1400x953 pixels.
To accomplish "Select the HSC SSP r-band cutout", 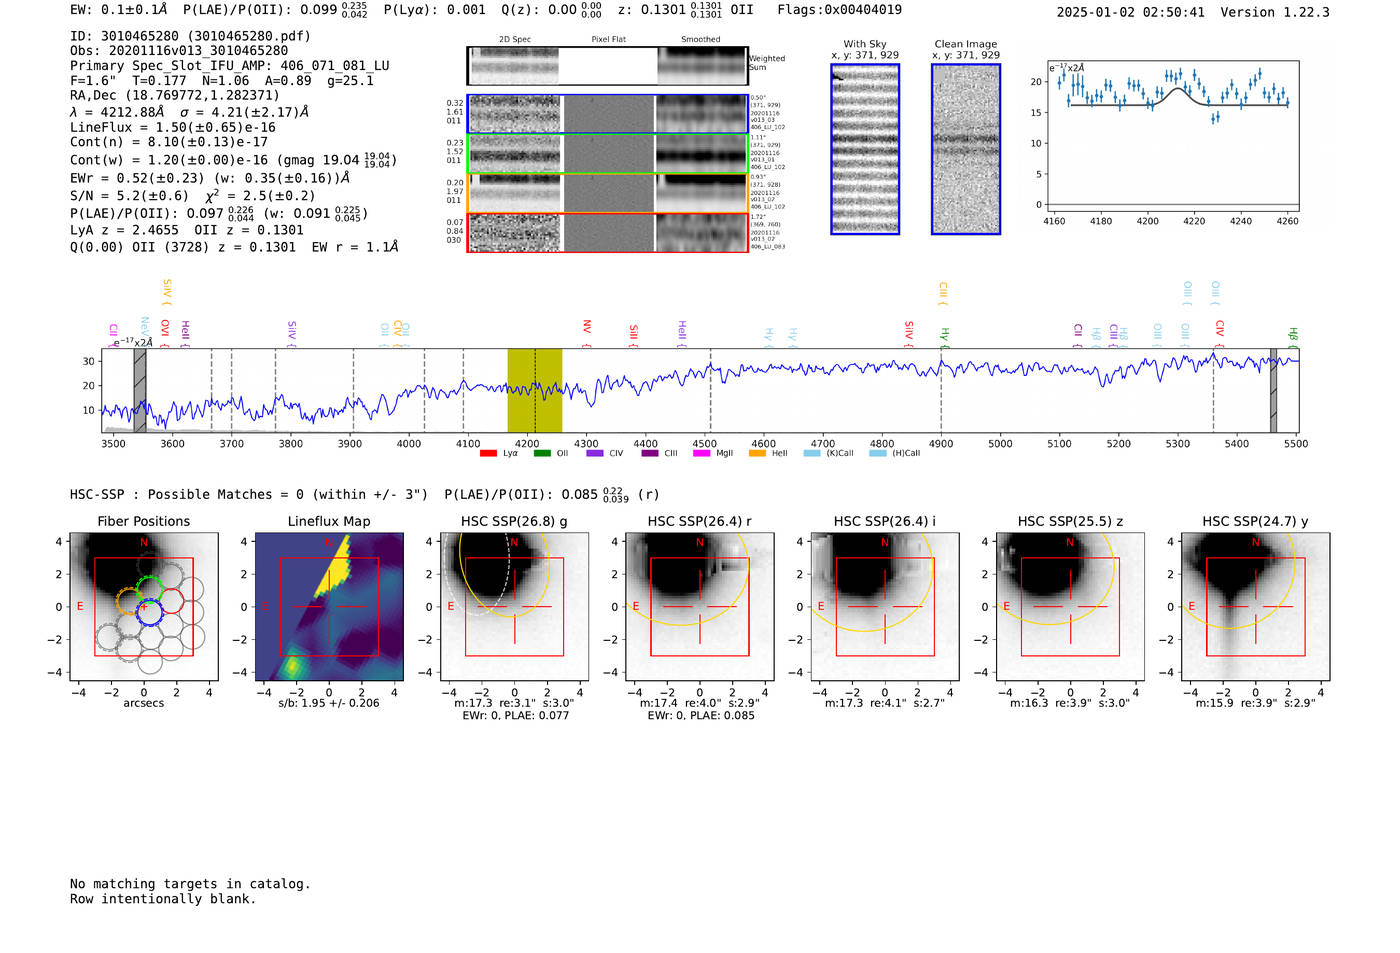I will (x=700, y=607).
